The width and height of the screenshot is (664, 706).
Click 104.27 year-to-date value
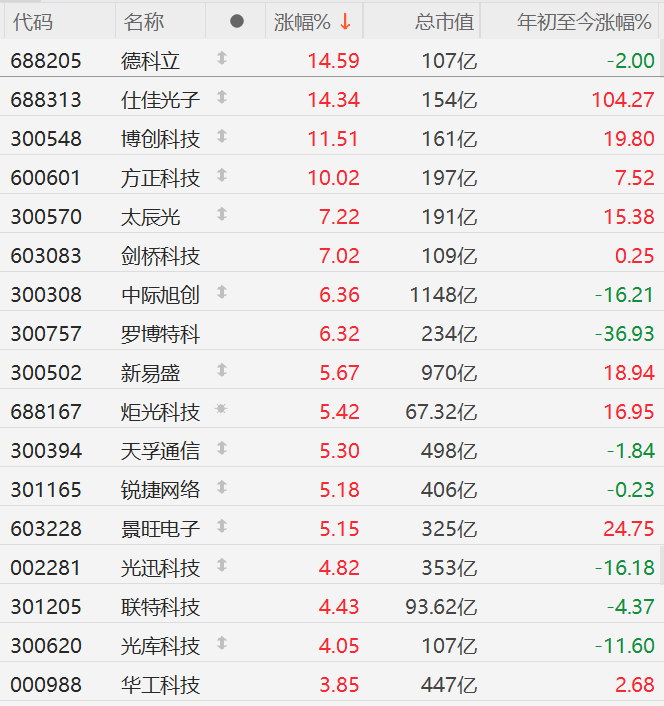(x=623, y=100)
